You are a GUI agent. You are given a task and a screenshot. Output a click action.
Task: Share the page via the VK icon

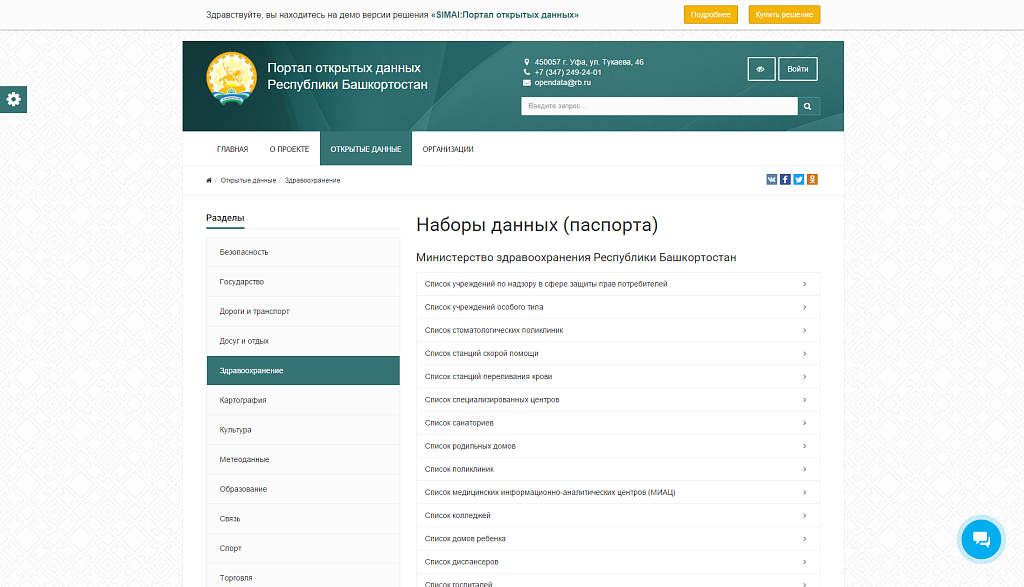771,180
